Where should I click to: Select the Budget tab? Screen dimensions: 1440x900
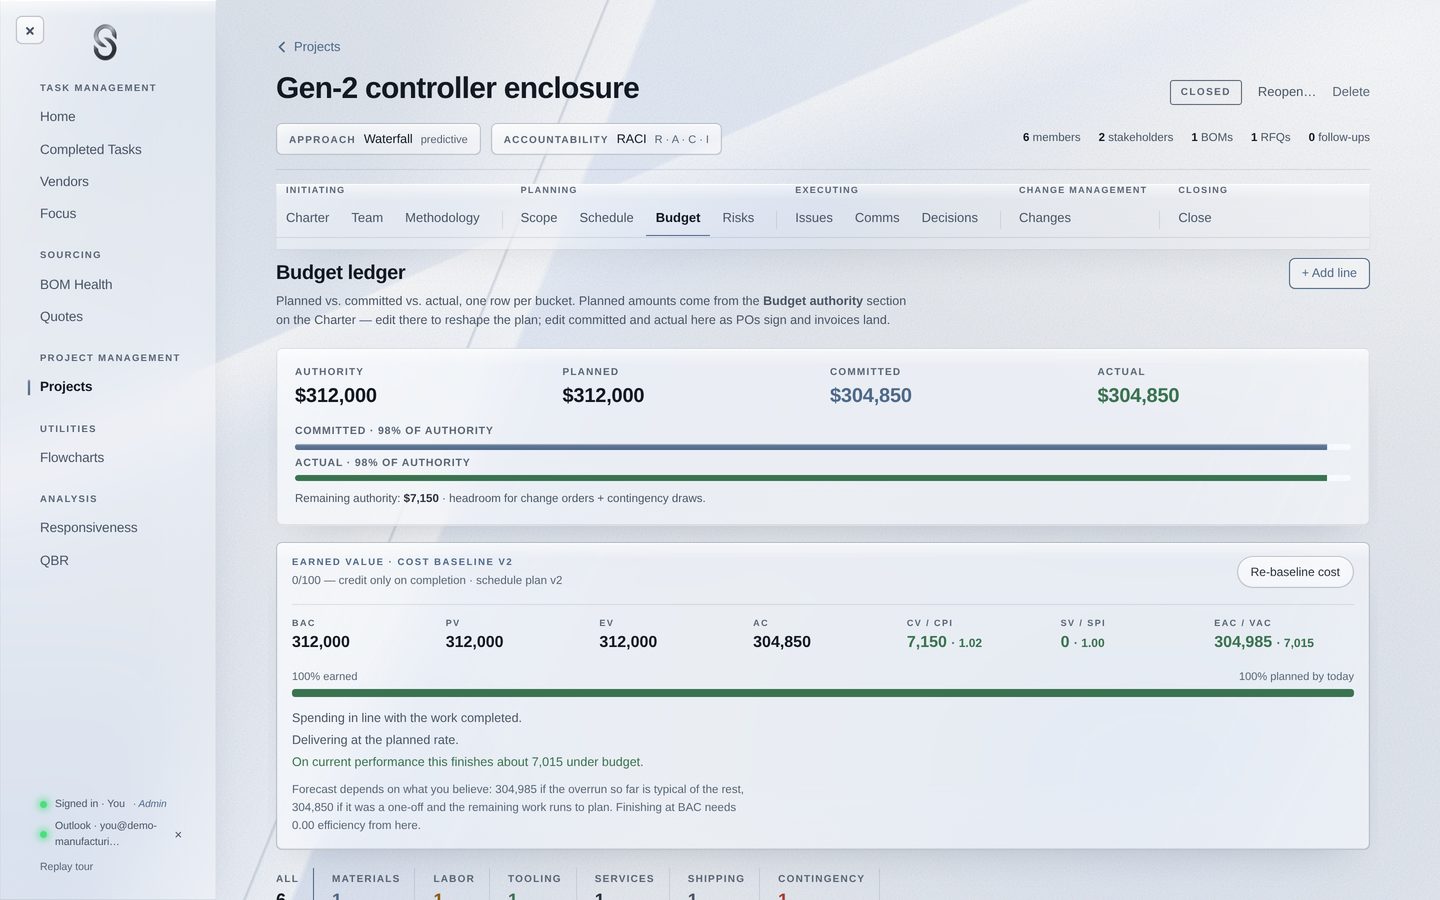(678, 218)
